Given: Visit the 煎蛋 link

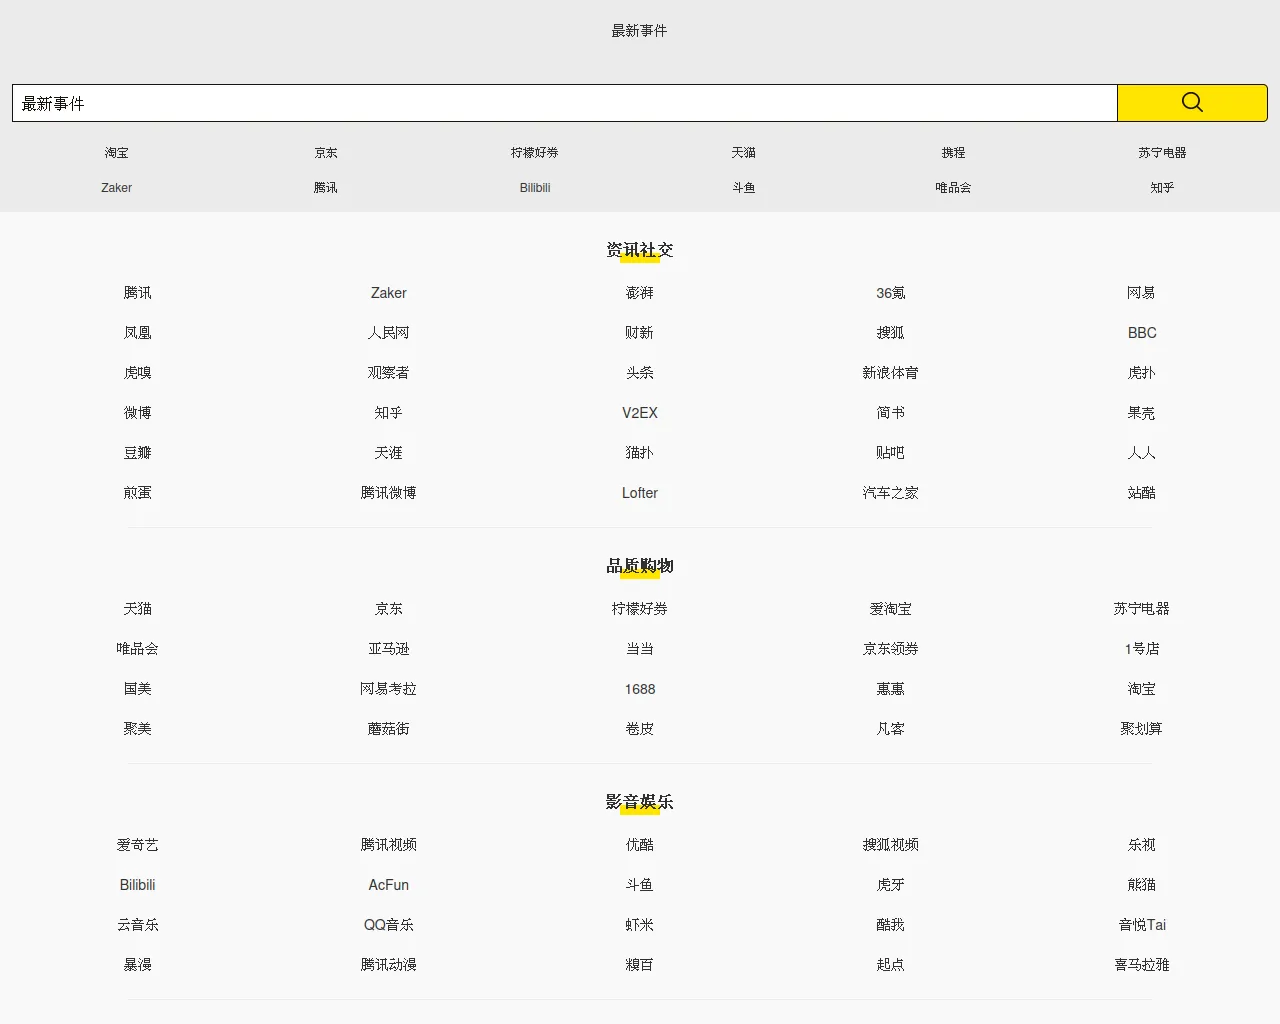Looking at the screenshot, I should pyautogui.click(x=138, y=493).
